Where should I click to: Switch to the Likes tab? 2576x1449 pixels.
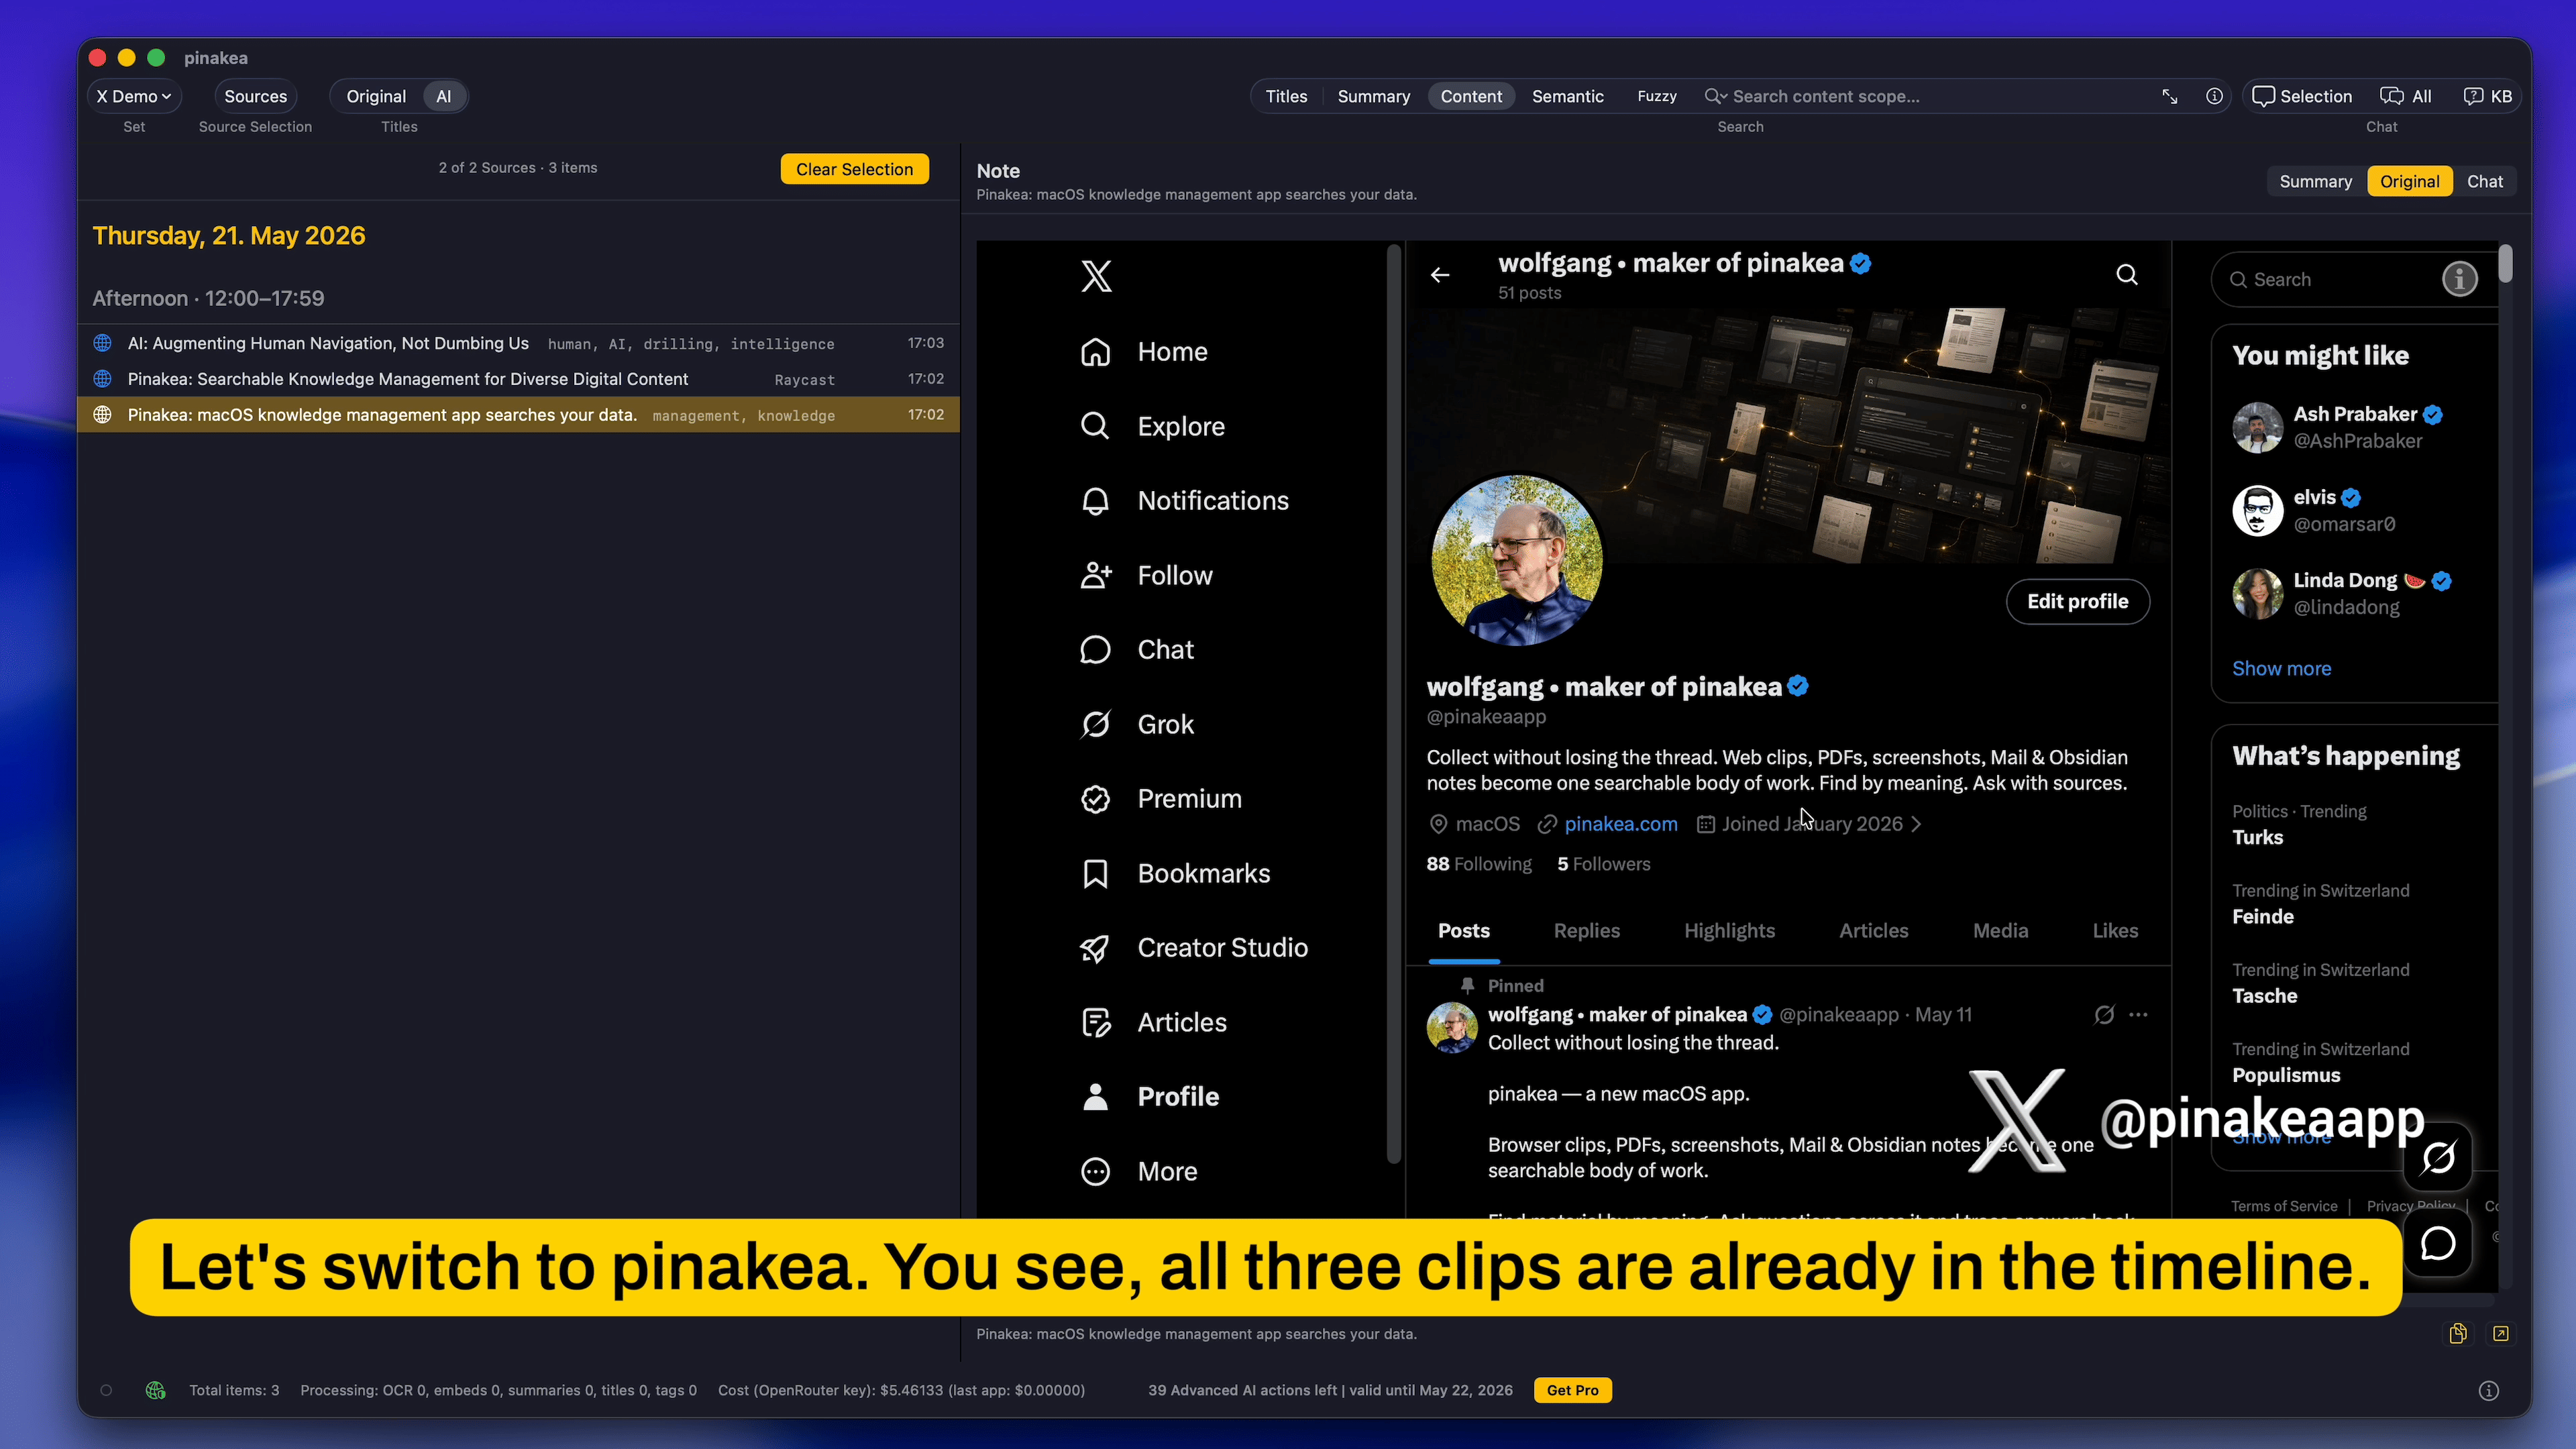[x=2116, y=931]
